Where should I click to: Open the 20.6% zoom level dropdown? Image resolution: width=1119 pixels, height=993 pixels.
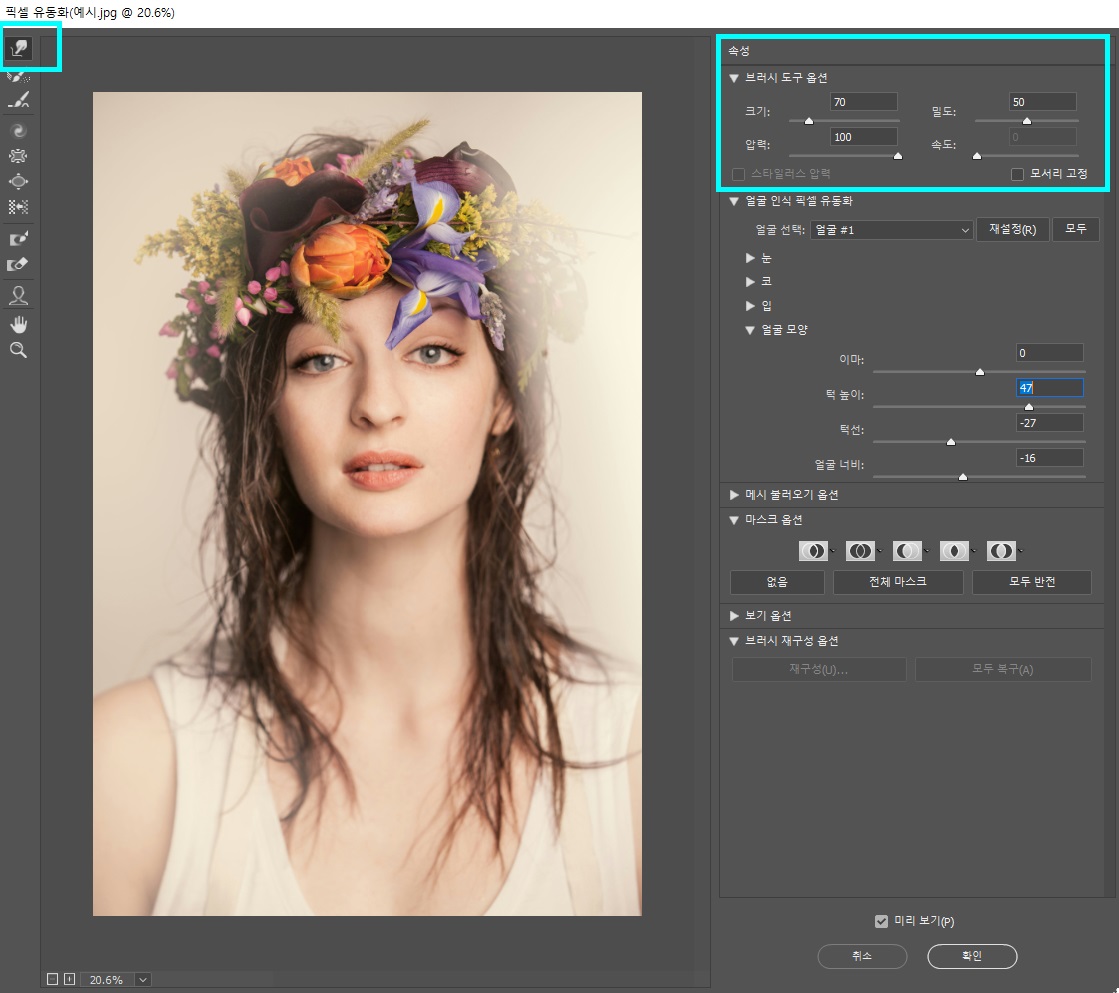143,979
